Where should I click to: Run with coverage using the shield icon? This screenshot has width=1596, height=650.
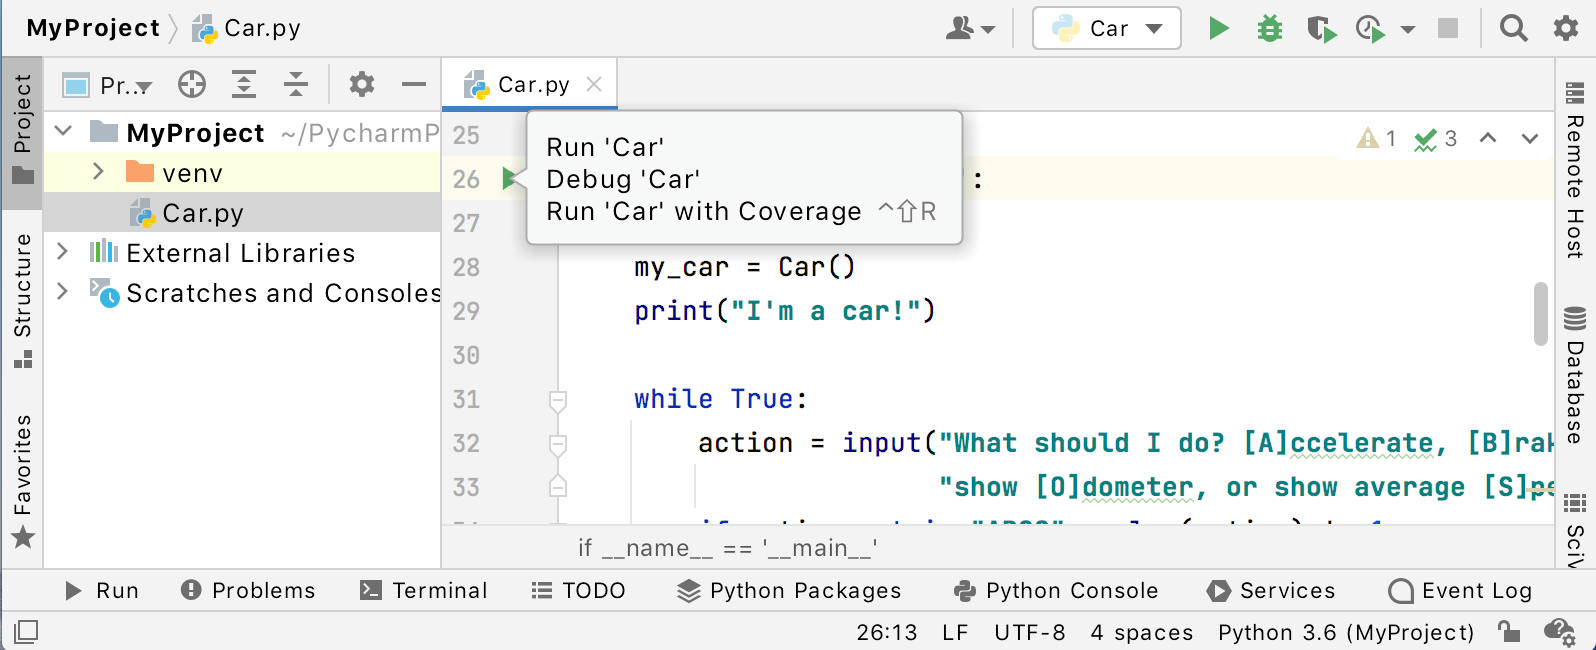(1320, 29)
